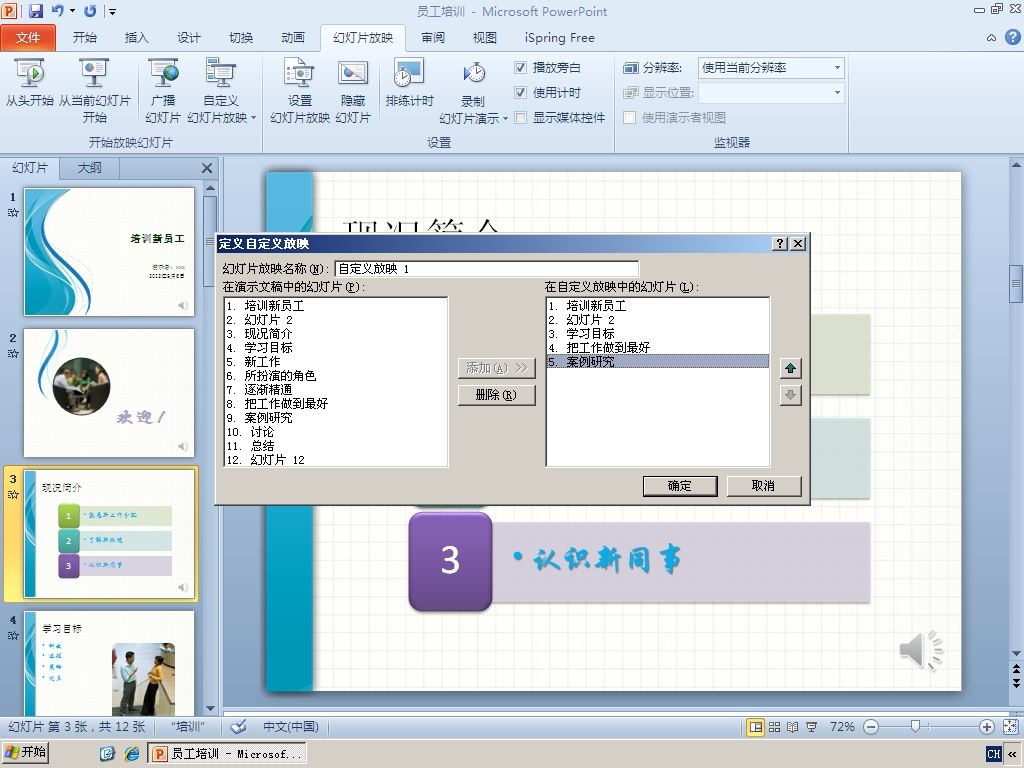The width and height of the screenshot is (1024, 768).
Task: Select 案例研究 in custom show list
Action: 658,362
